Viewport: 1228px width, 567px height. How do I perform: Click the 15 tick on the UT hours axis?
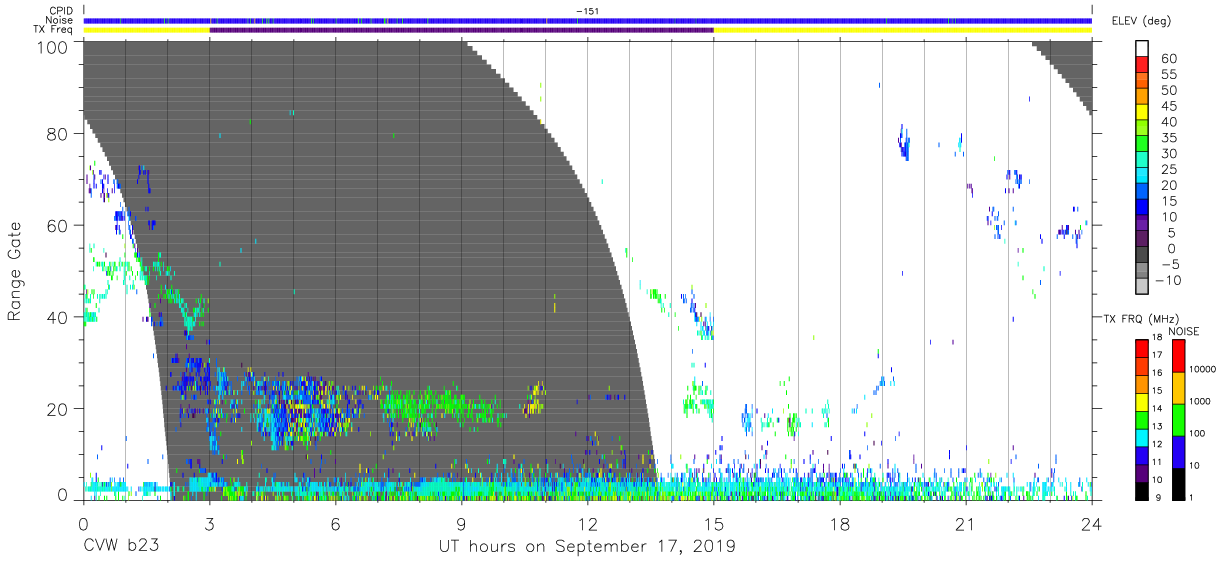[x=713, y=523]
